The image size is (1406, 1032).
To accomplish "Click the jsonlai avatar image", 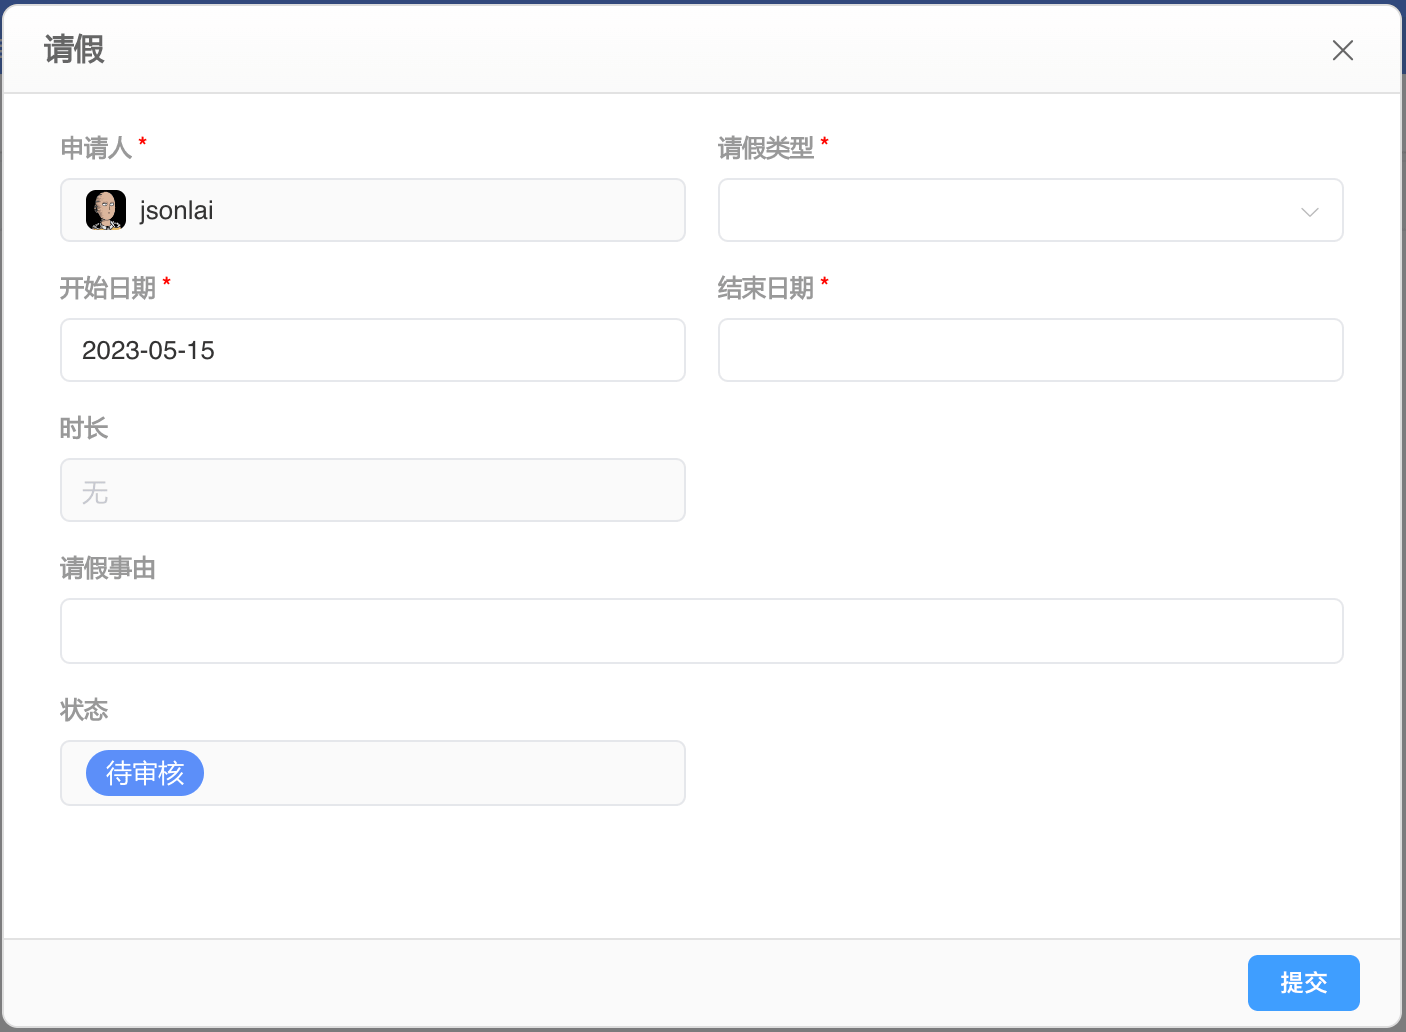I will [106, 210].
